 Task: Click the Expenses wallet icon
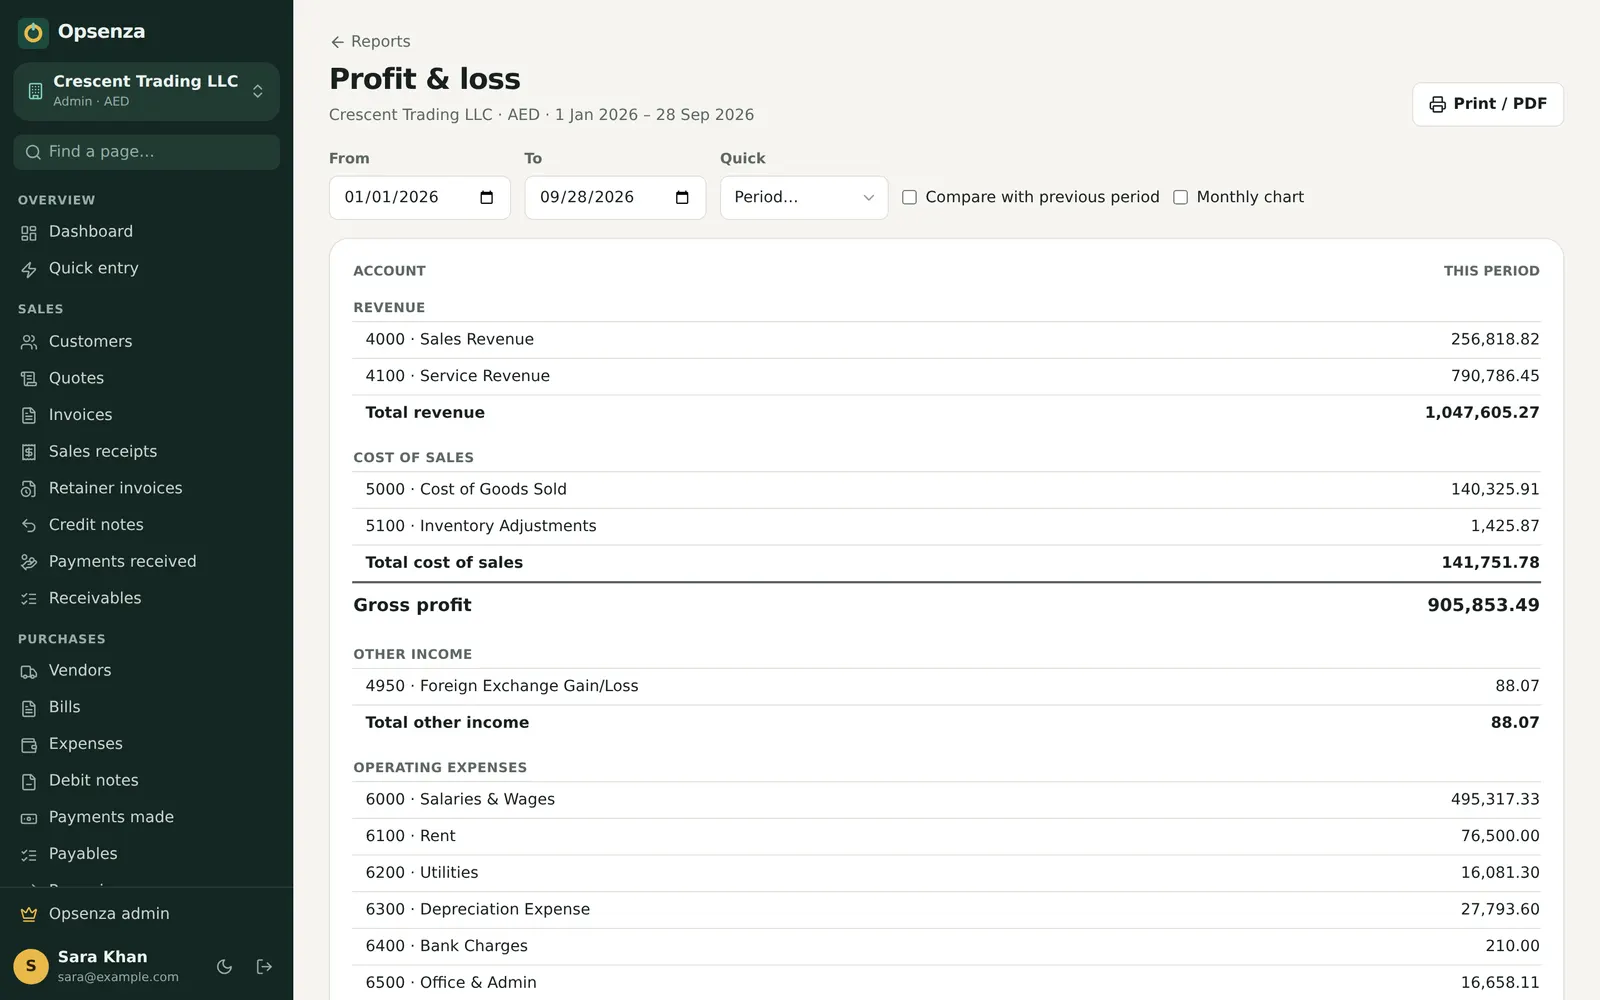[29, 745]
